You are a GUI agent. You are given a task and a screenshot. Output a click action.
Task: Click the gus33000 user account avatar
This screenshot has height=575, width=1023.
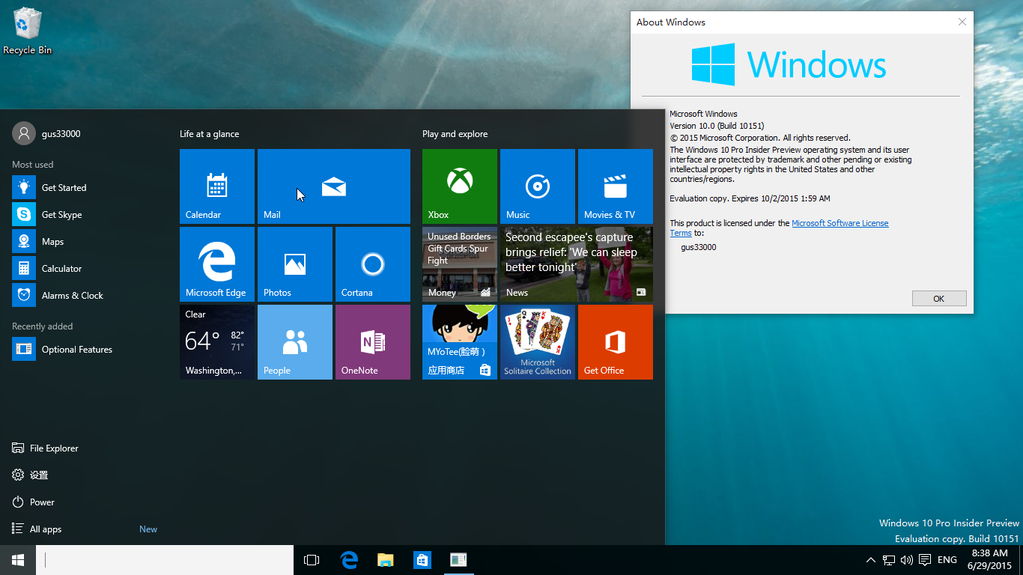coord(23,133)
